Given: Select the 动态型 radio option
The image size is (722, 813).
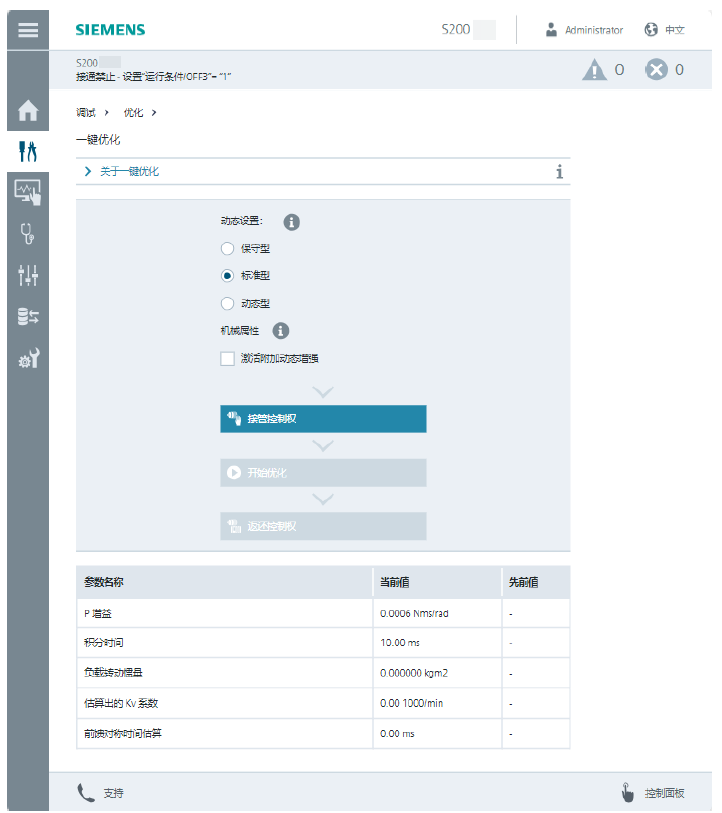Looking at the screenshot, I should [227, 303].
